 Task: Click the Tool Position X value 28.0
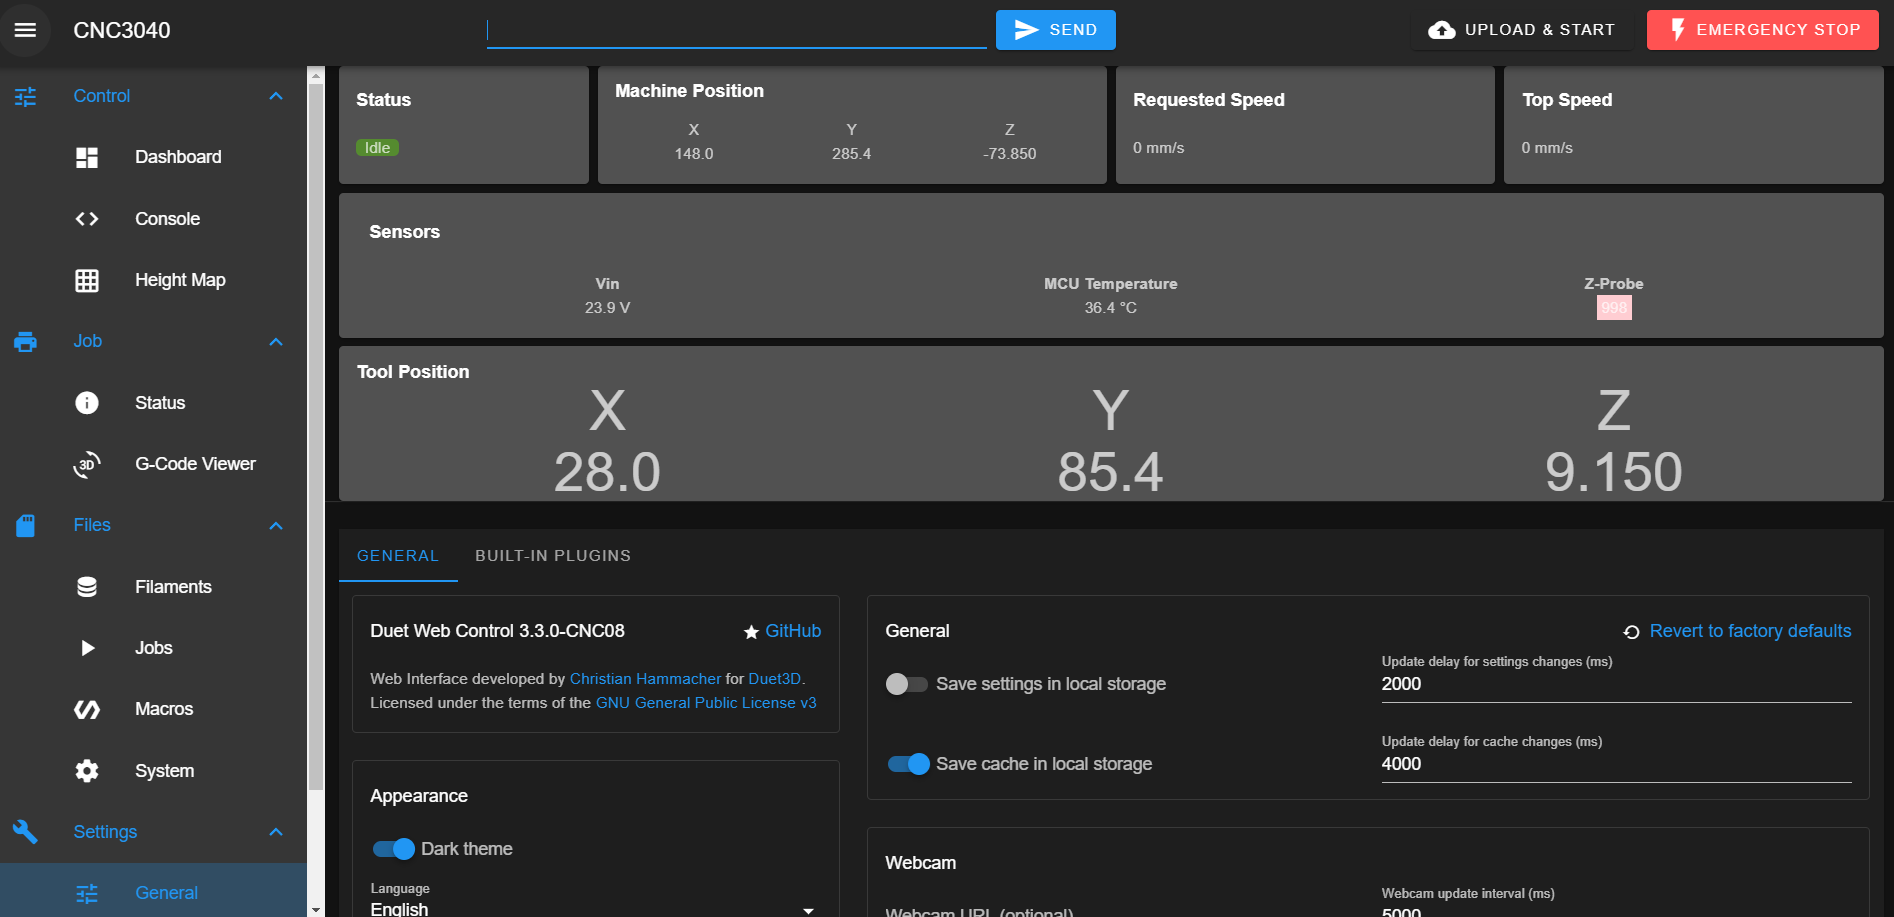(607, 472)
